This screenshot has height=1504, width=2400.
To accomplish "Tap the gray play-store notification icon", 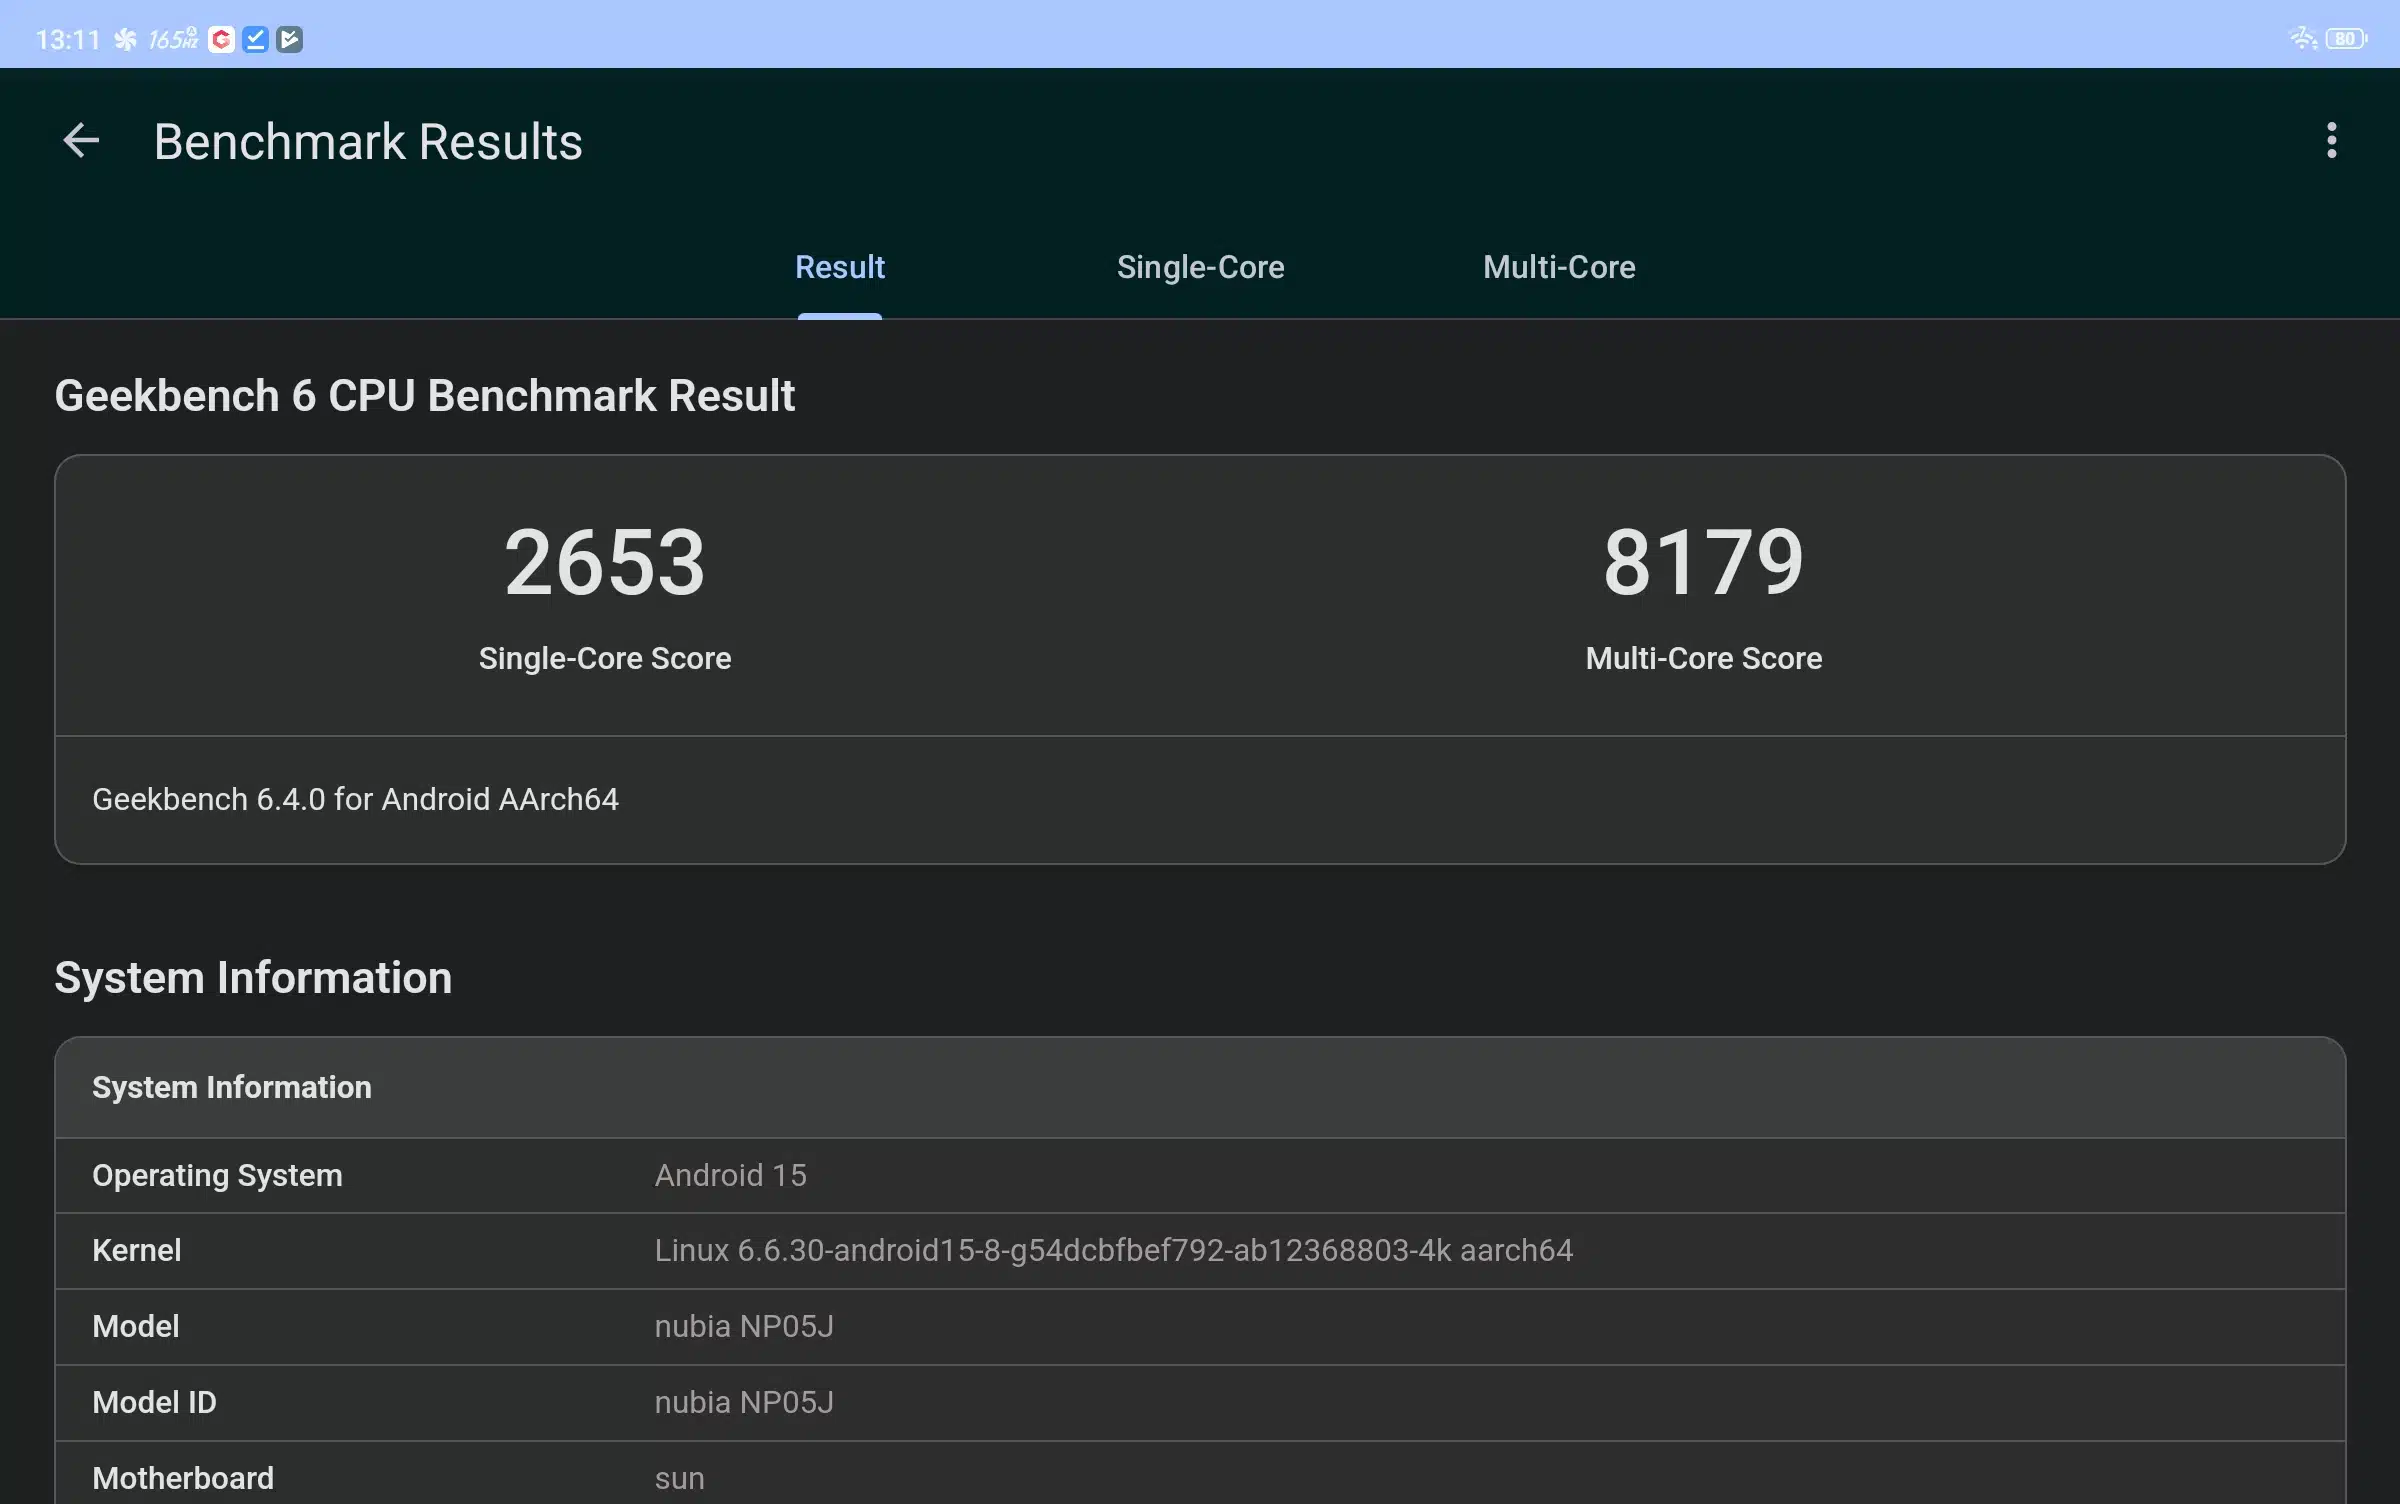I will point(289,39).
